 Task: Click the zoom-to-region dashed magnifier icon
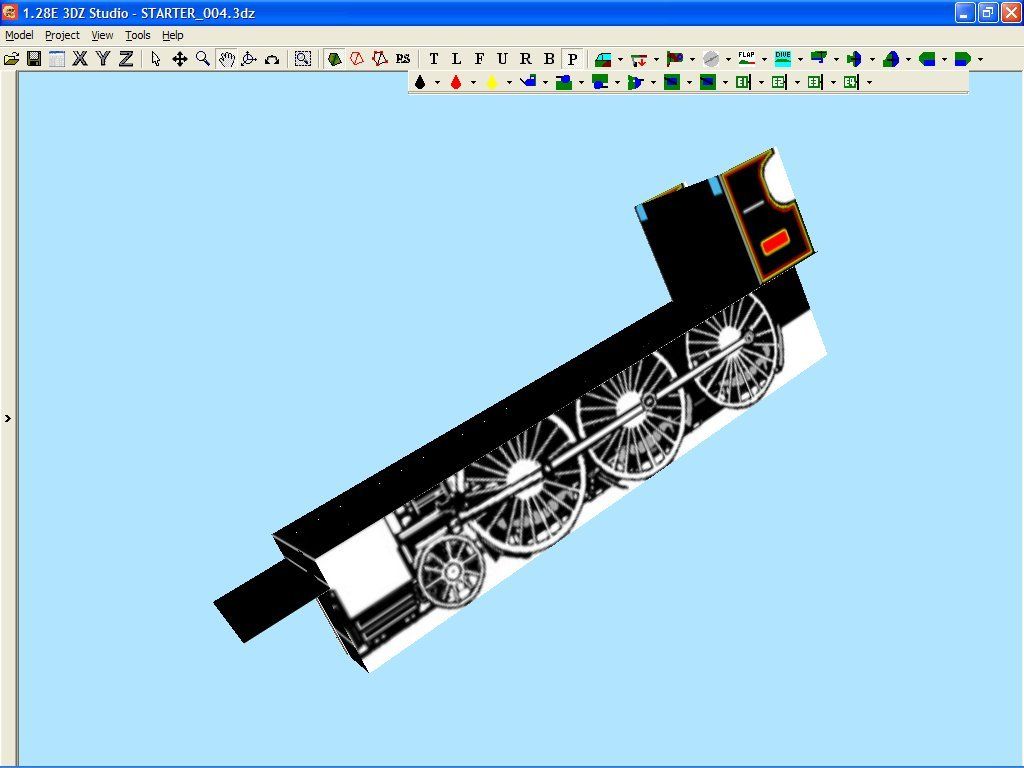(302, 59)
